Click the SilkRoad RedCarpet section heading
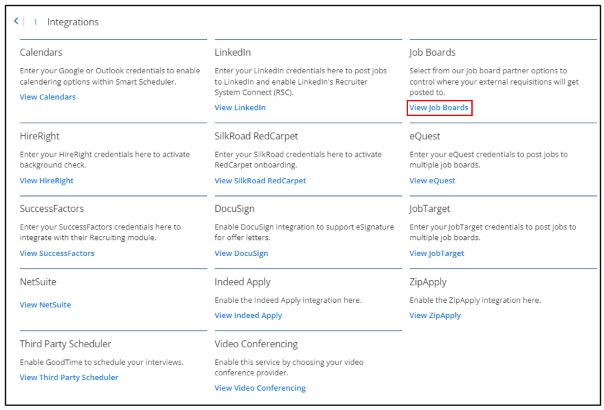 coord(256,136)
